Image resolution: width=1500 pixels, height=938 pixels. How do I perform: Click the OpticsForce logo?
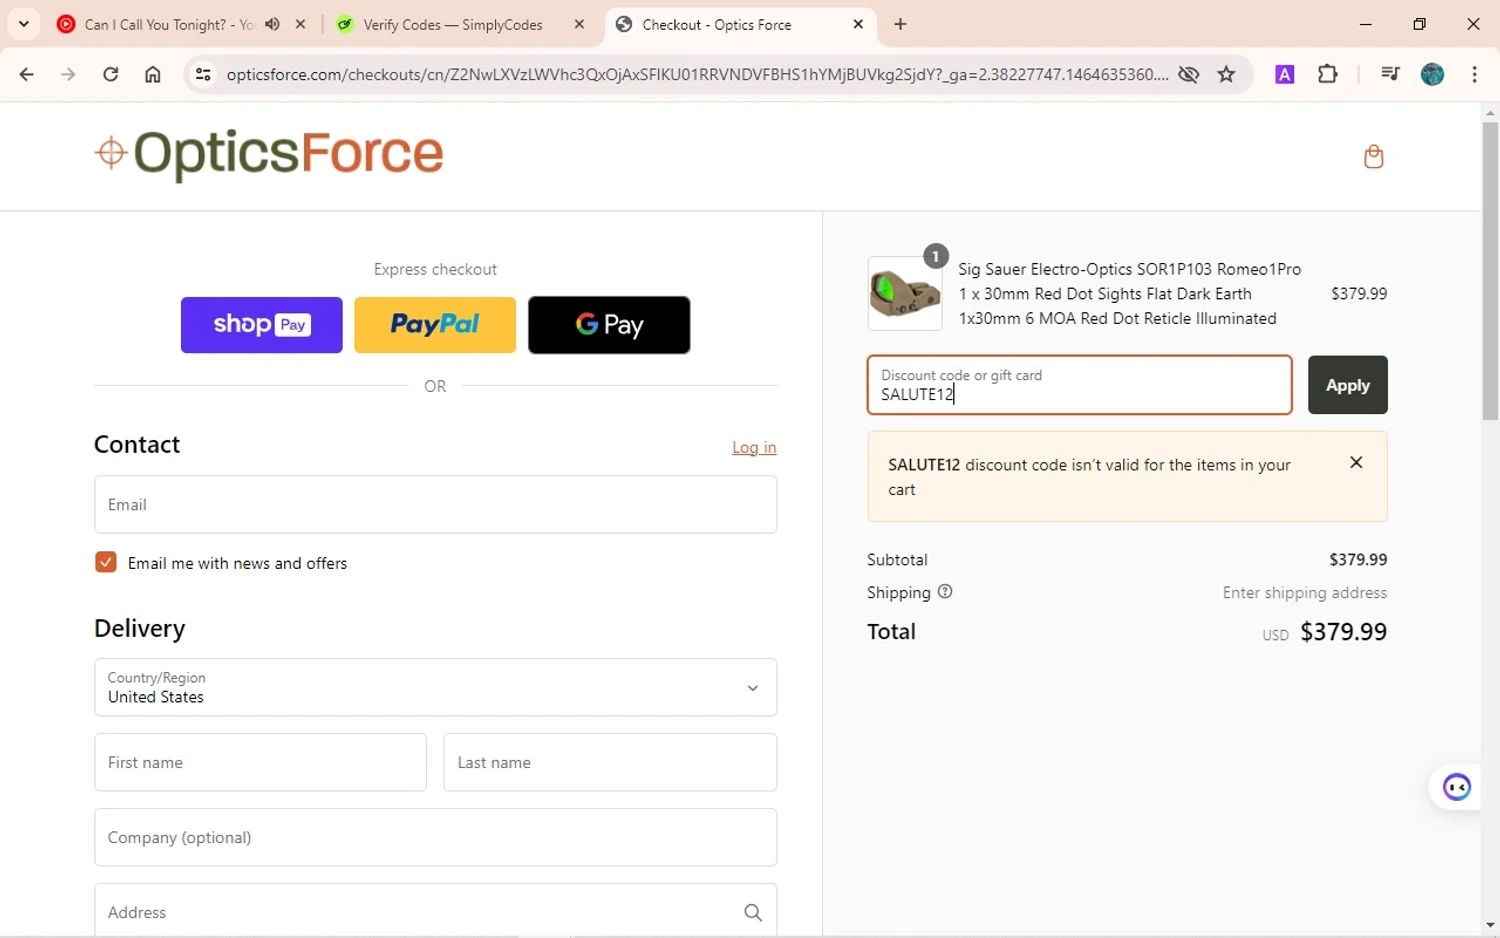tap(269, 154)
